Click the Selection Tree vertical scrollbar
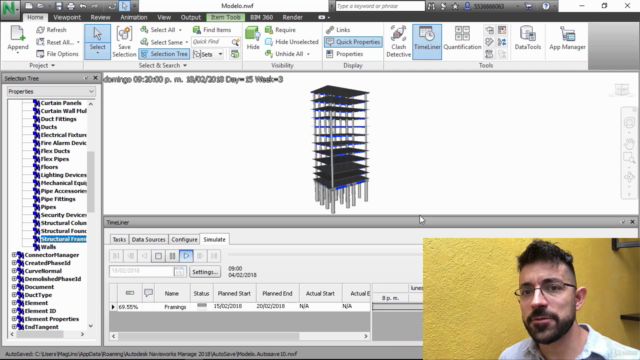The image size is (640, 360). click(91, 215)
